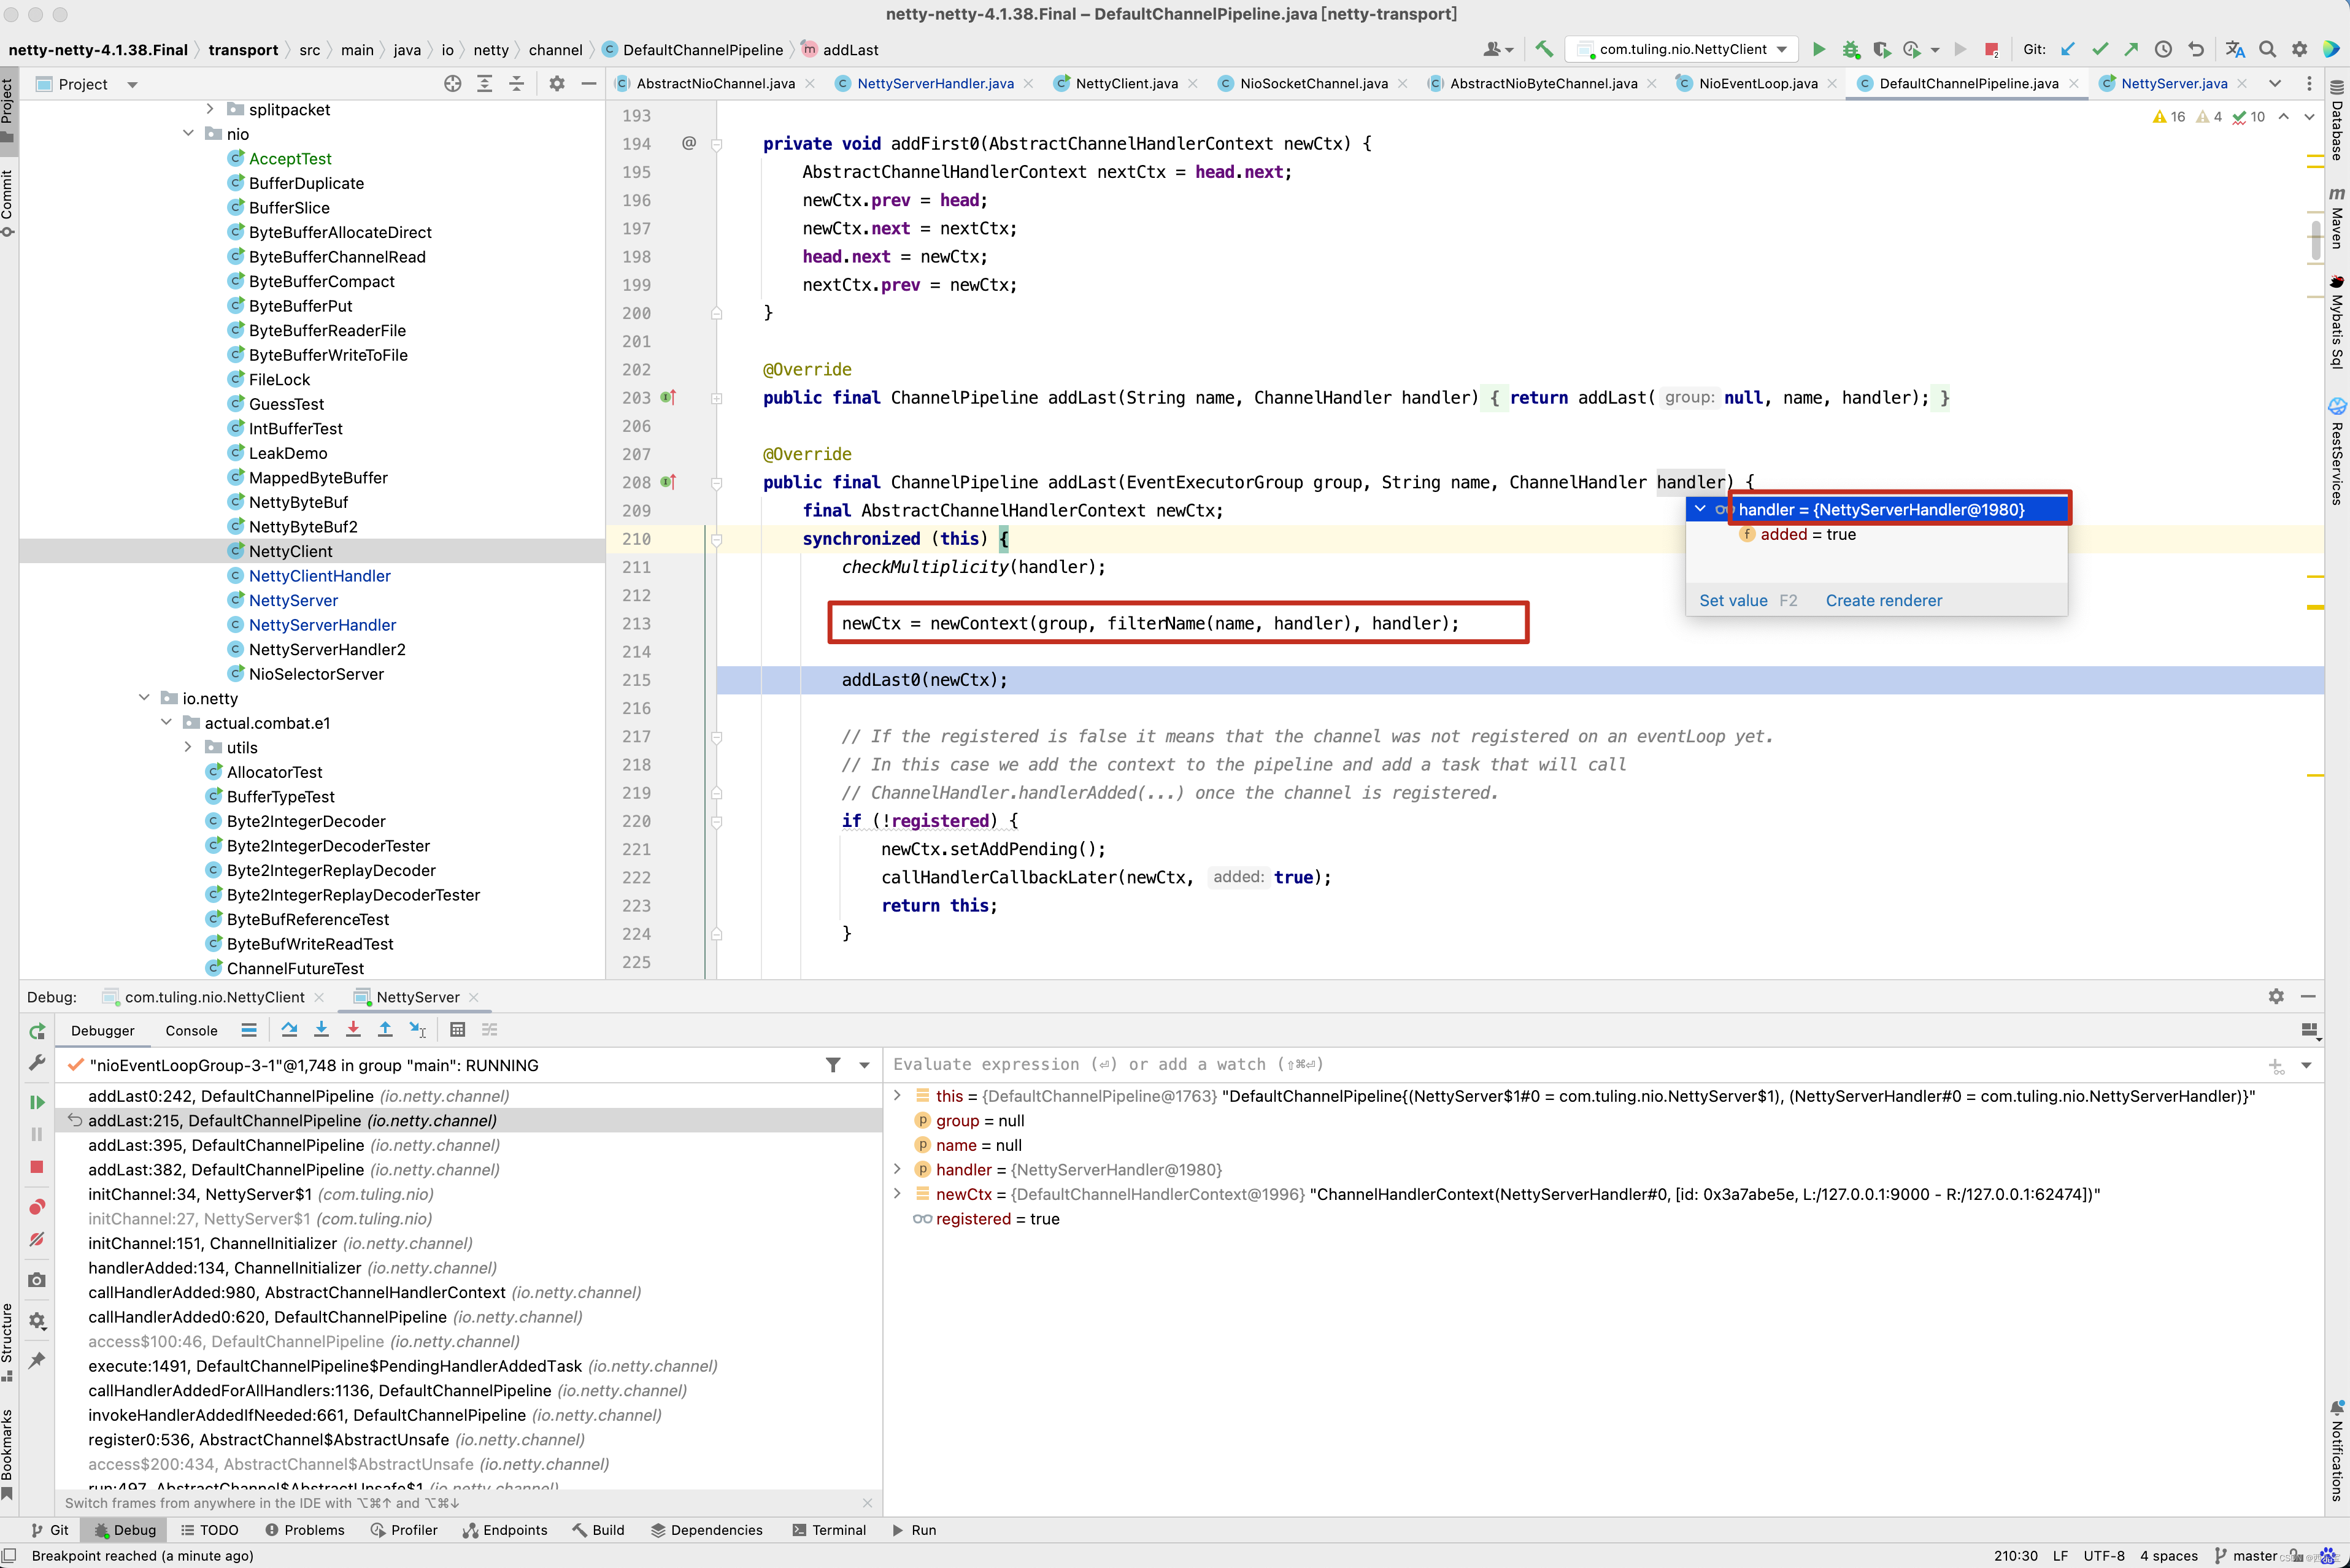Click Set value in the handler popup
This screenshot has height=1568, width=2350.
pos(1733,600)
